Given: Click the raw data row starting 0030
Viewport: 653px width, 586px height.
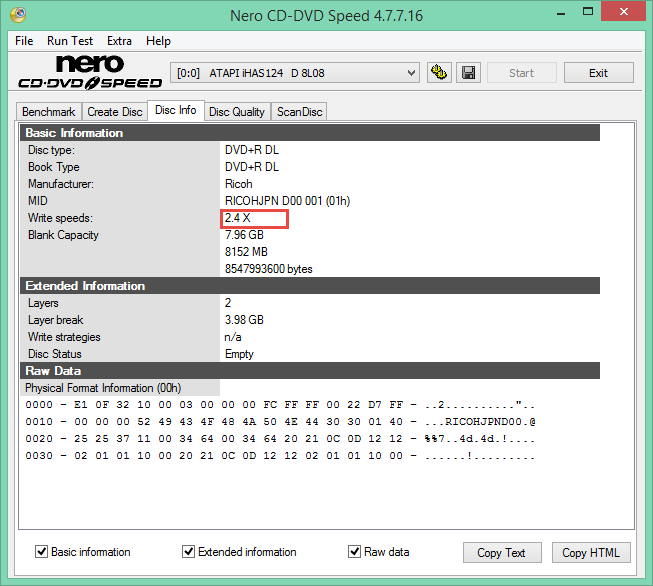Looking at the screenshot, I should [x=280, y=456].
